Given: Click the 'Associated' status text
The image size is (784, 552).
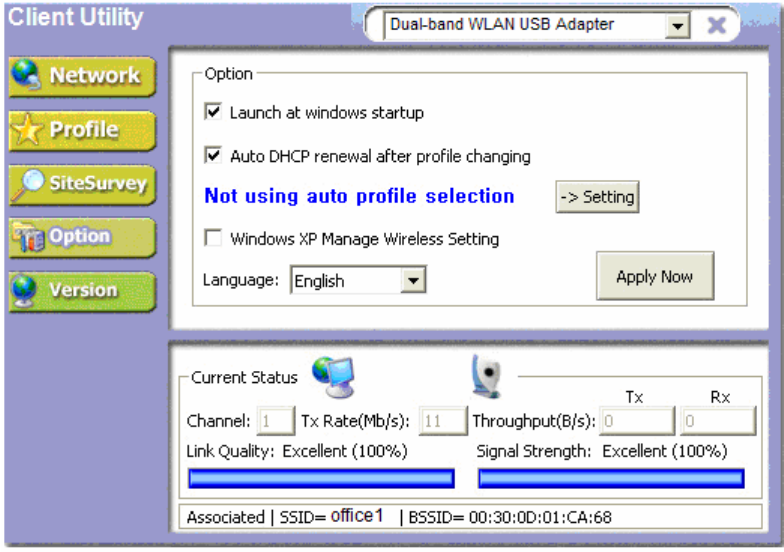Looking at the screenshot, I should 226,518.
